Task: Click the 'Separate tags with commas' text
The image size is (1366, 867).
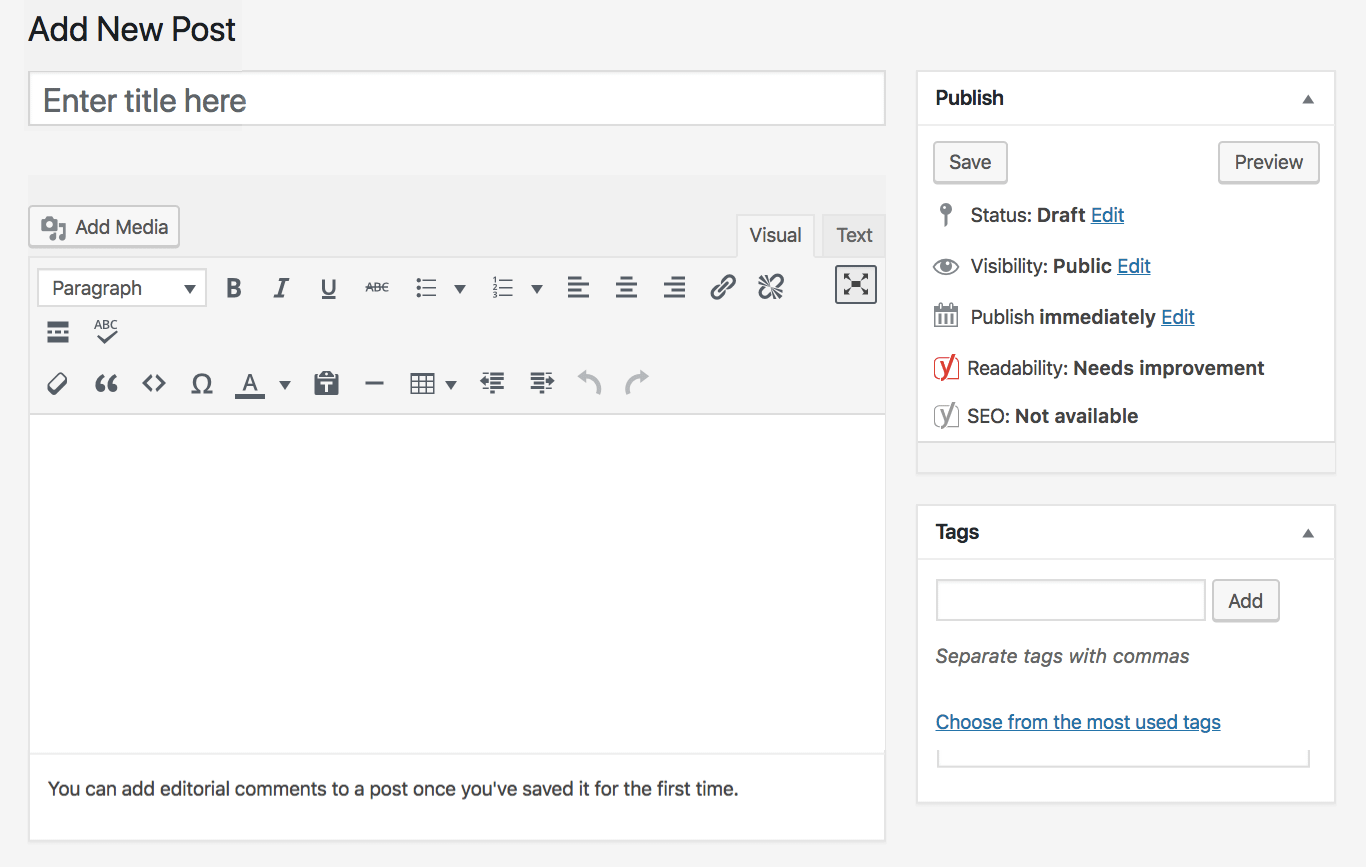Action: 1063,657
